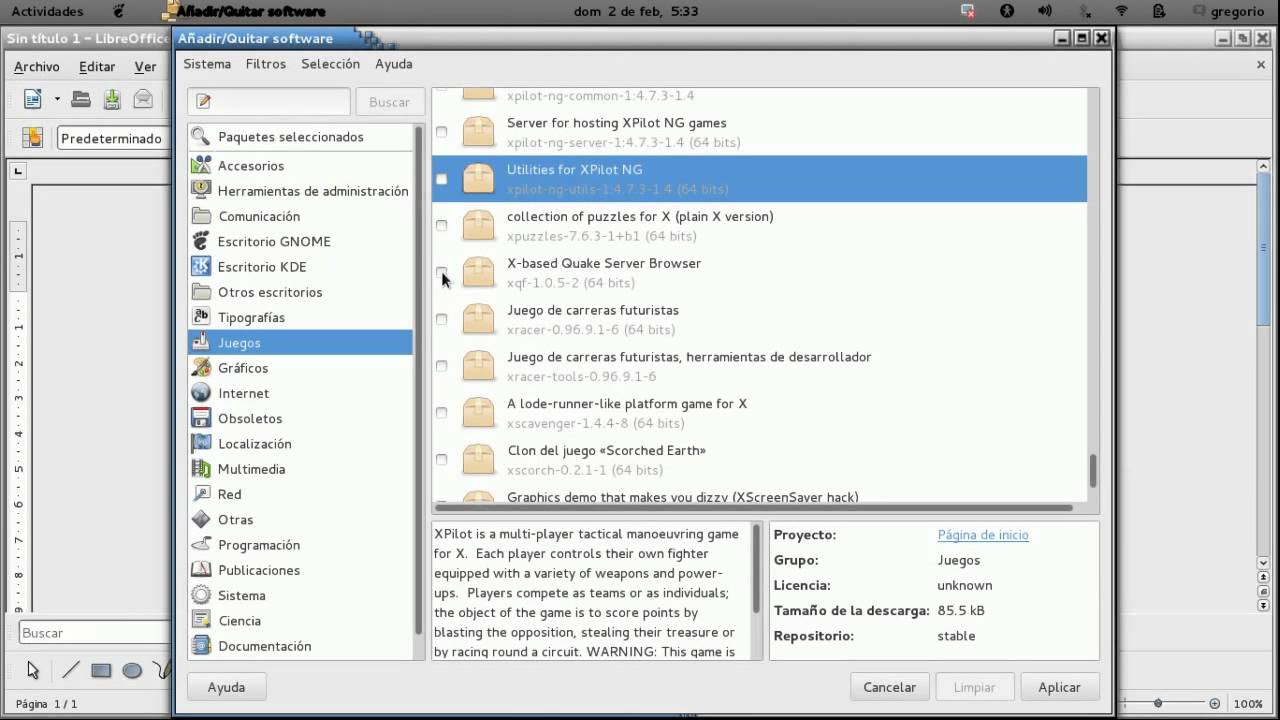Open the Actividades overview
Image resolution: width=1280 pixels, height=720 pixels.
[x=47, y=11]
